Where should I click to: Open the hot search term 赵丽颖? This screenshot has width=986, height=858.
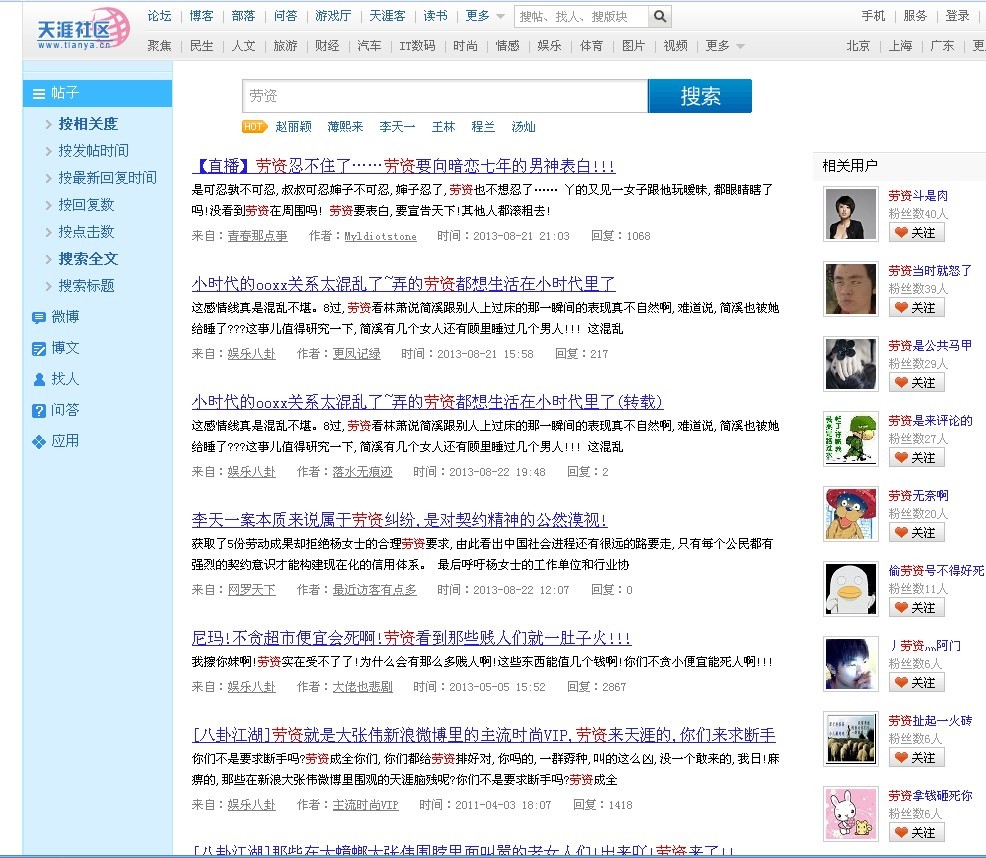point(293,127)
